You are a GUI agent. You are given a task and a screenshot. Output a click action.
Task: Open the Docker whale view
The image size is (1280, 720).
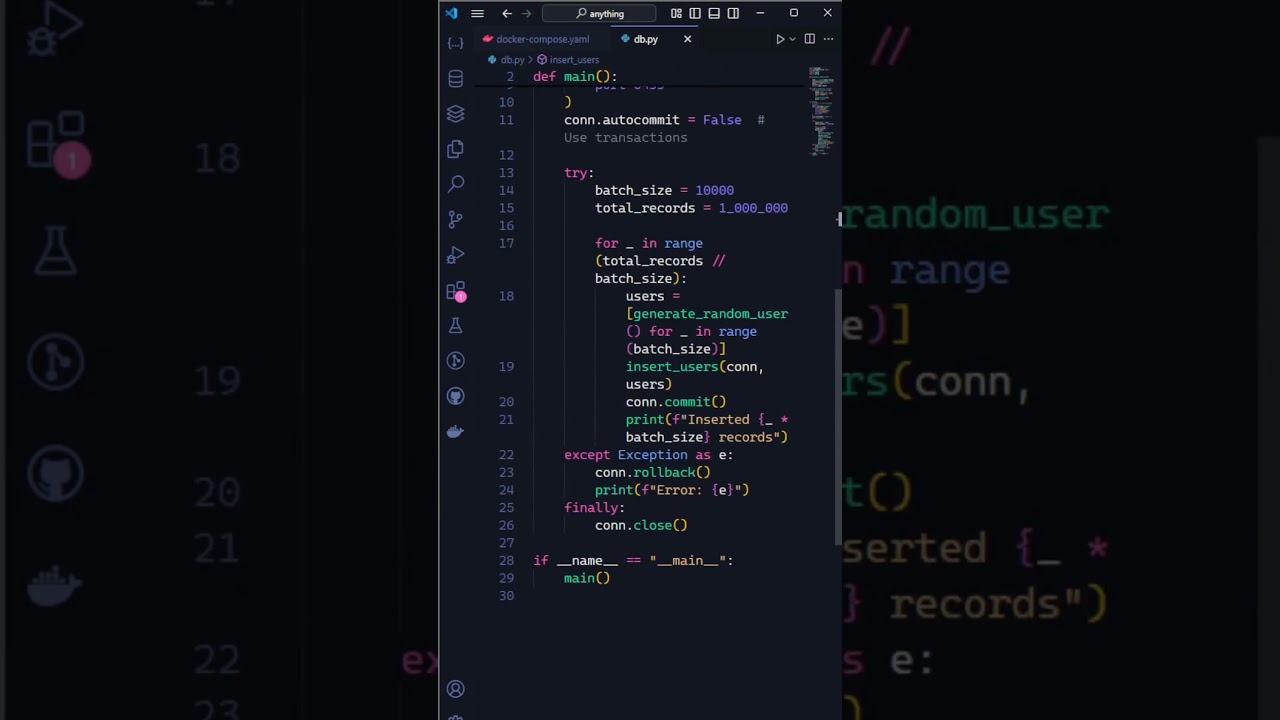(456, 431)
